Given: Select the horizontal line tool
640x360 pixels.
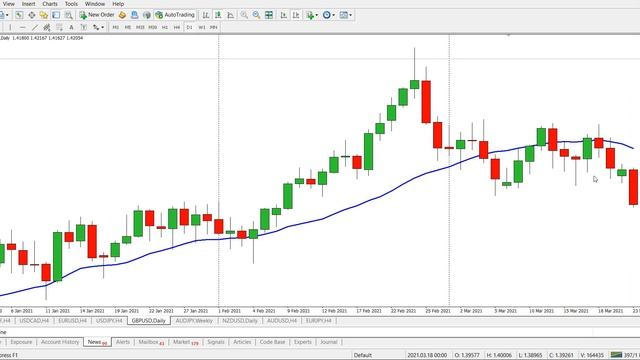Looking at the screenshot, I should [x=22, y=27].
